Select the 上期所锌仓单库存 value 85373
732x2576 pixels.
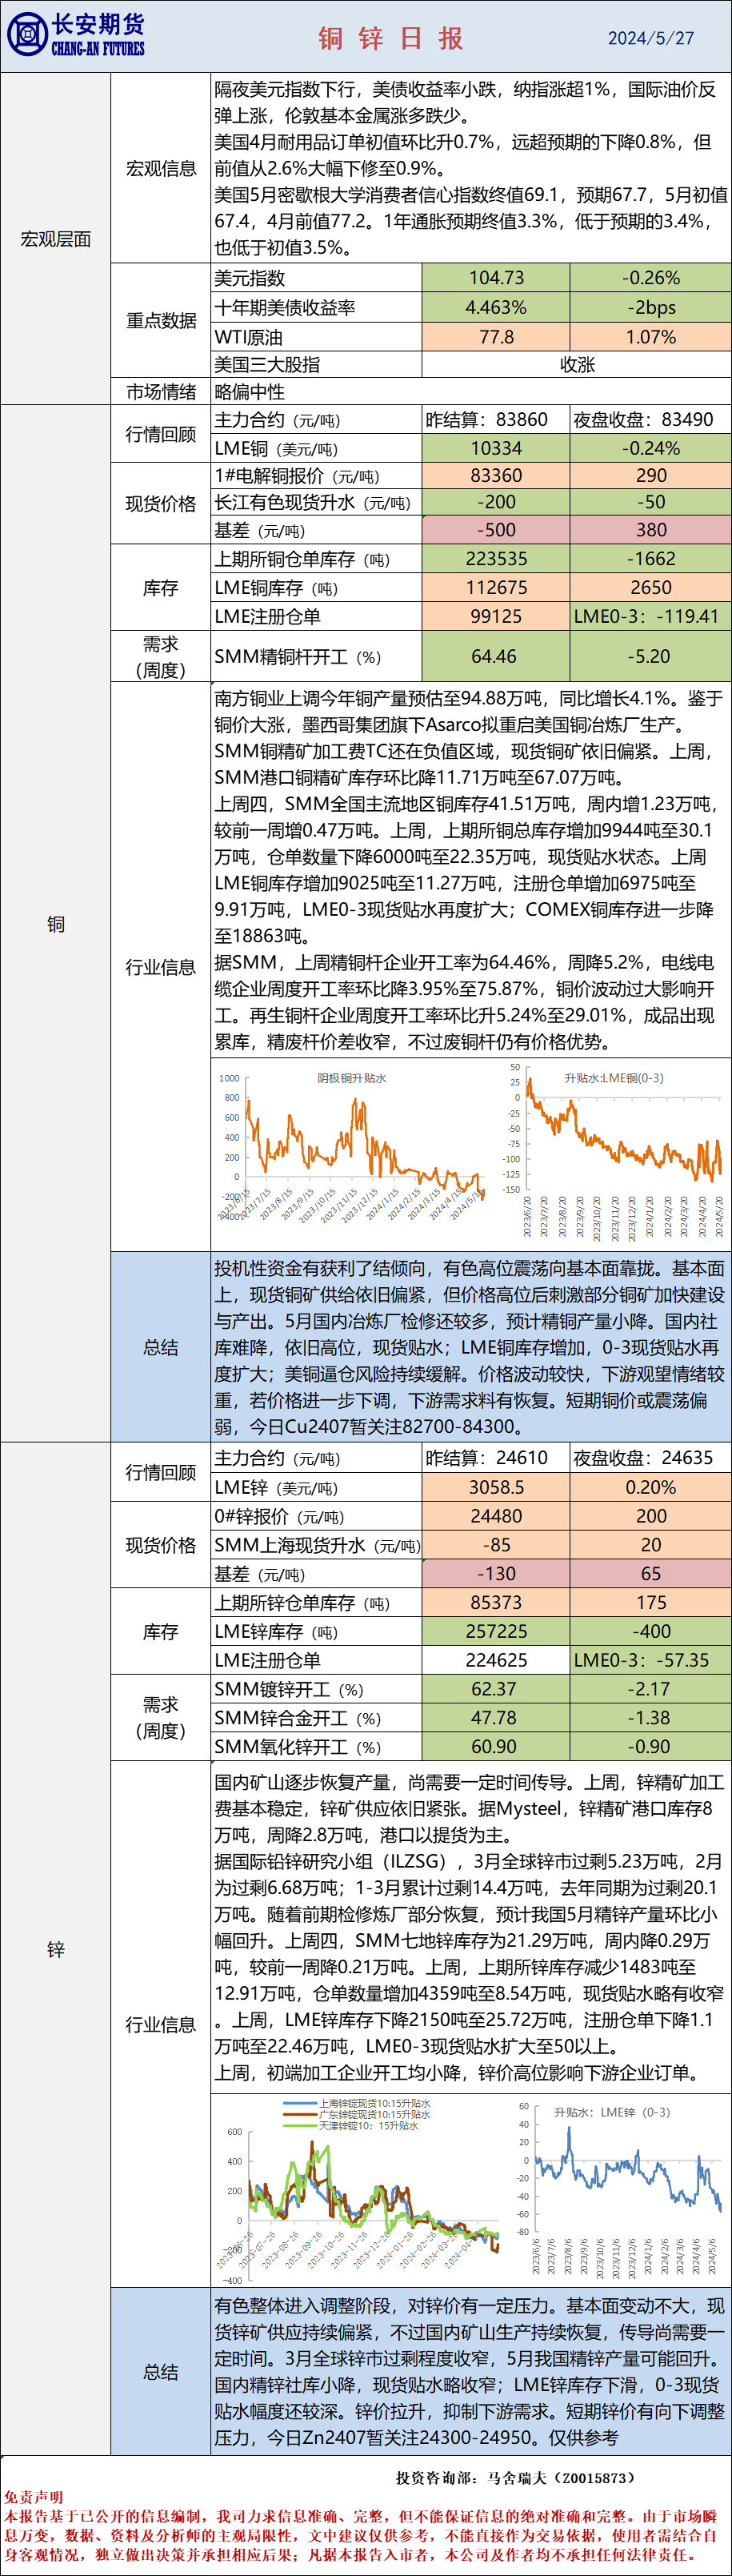click(x=496, y=1603)
